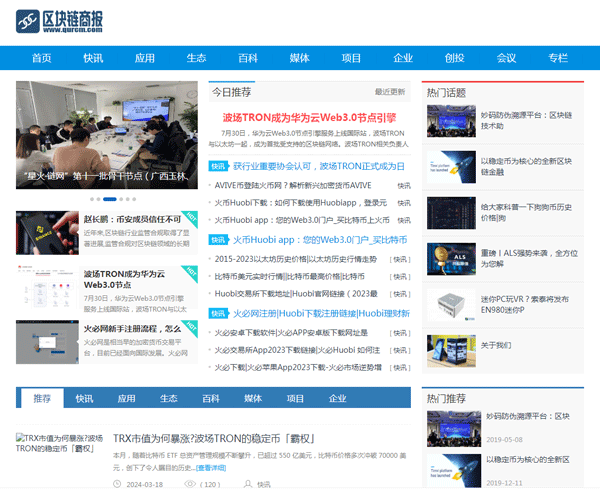600x490 pixels.
Task: Open 生态 in the top navigation bar
Action: click(x=196, y=58)
